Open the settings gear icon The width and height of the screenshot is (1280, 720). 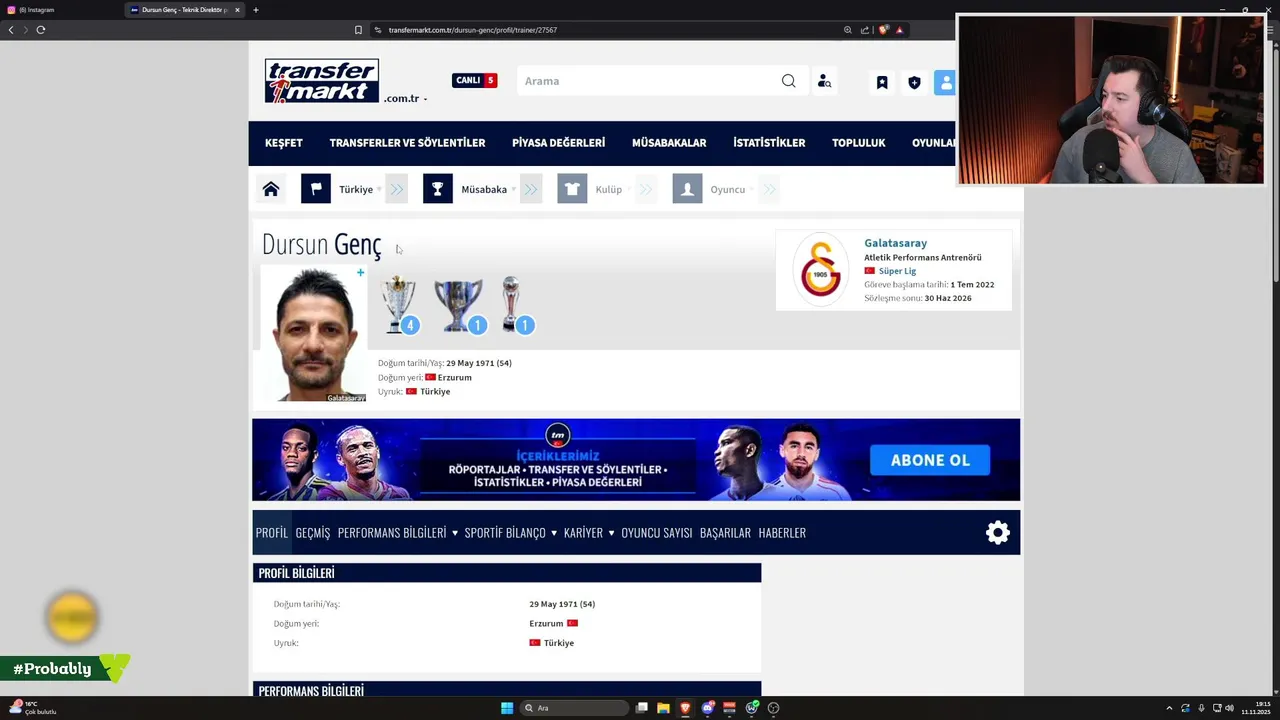998,533
